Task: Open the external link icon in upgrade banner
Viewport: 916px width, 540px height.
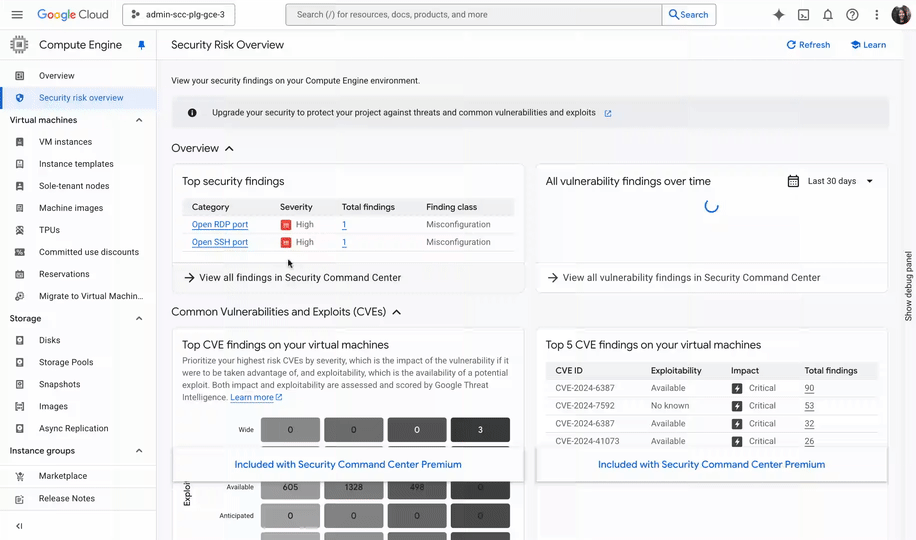Action: point(608,114)
